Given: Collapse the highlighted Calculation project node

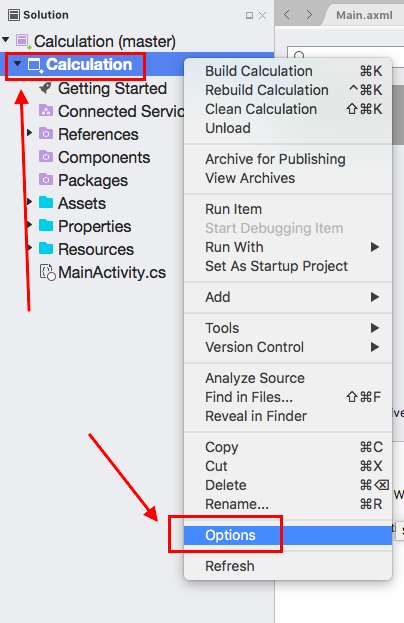Looking at the screenshot, I should coord(17,64).
